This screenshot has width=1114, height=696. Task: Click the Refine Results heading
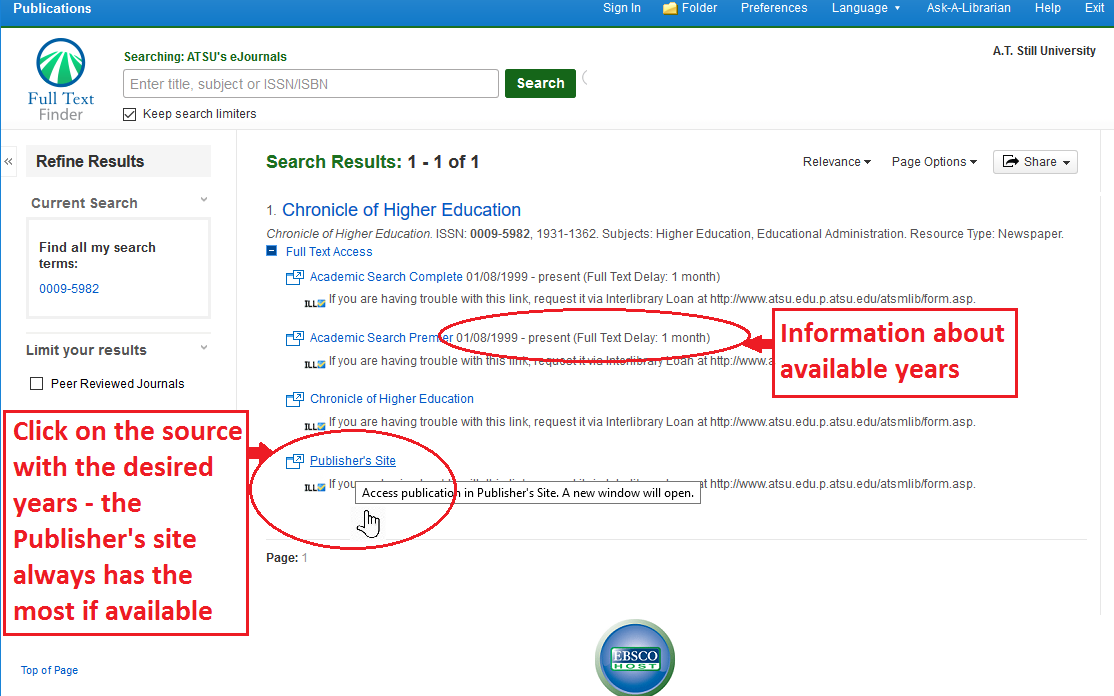[x=90, y=161]
